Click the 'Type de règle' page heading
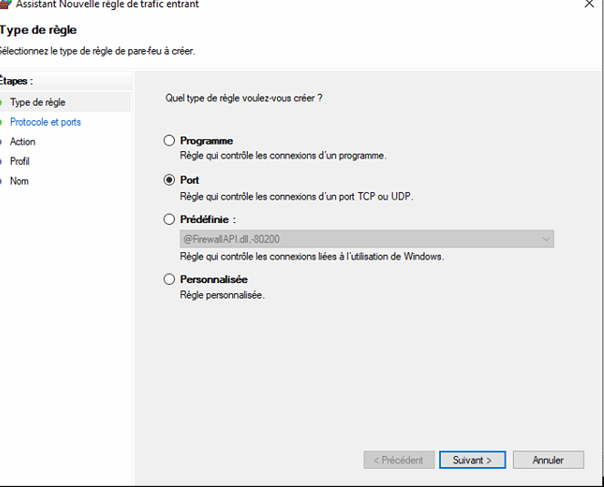This screenshot has width=604, height=487. click(x=38, y=30)
